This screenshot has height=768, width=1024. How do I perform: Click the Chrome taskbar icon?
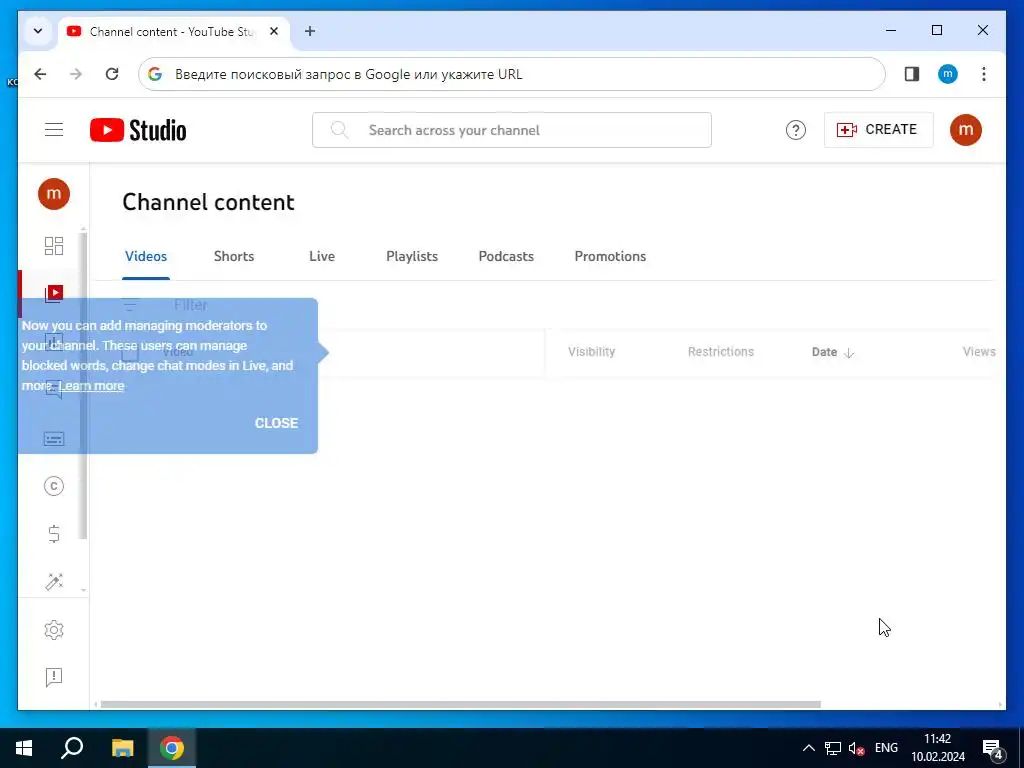pyautogui.click(x=172, y=748)
